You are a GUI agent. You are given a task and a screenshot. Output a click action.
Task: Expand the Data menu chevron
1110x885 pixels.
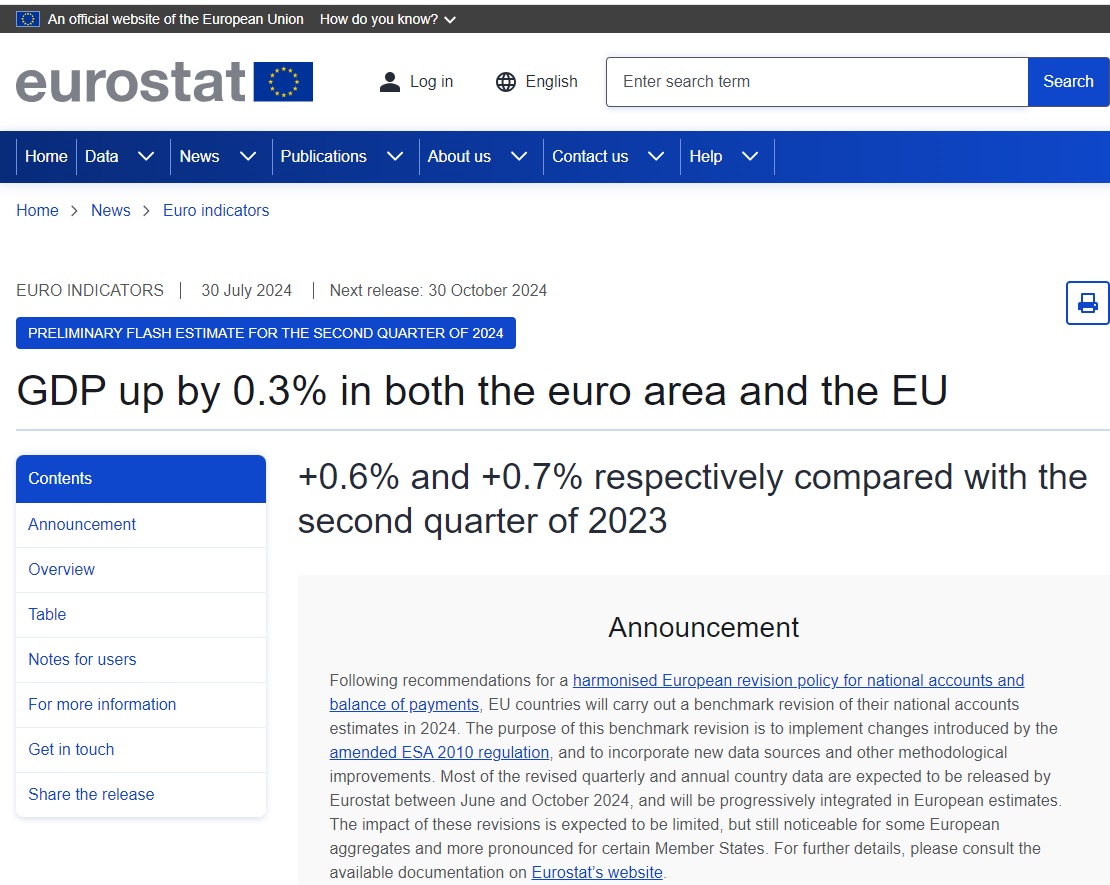click(x=146, y=156)
